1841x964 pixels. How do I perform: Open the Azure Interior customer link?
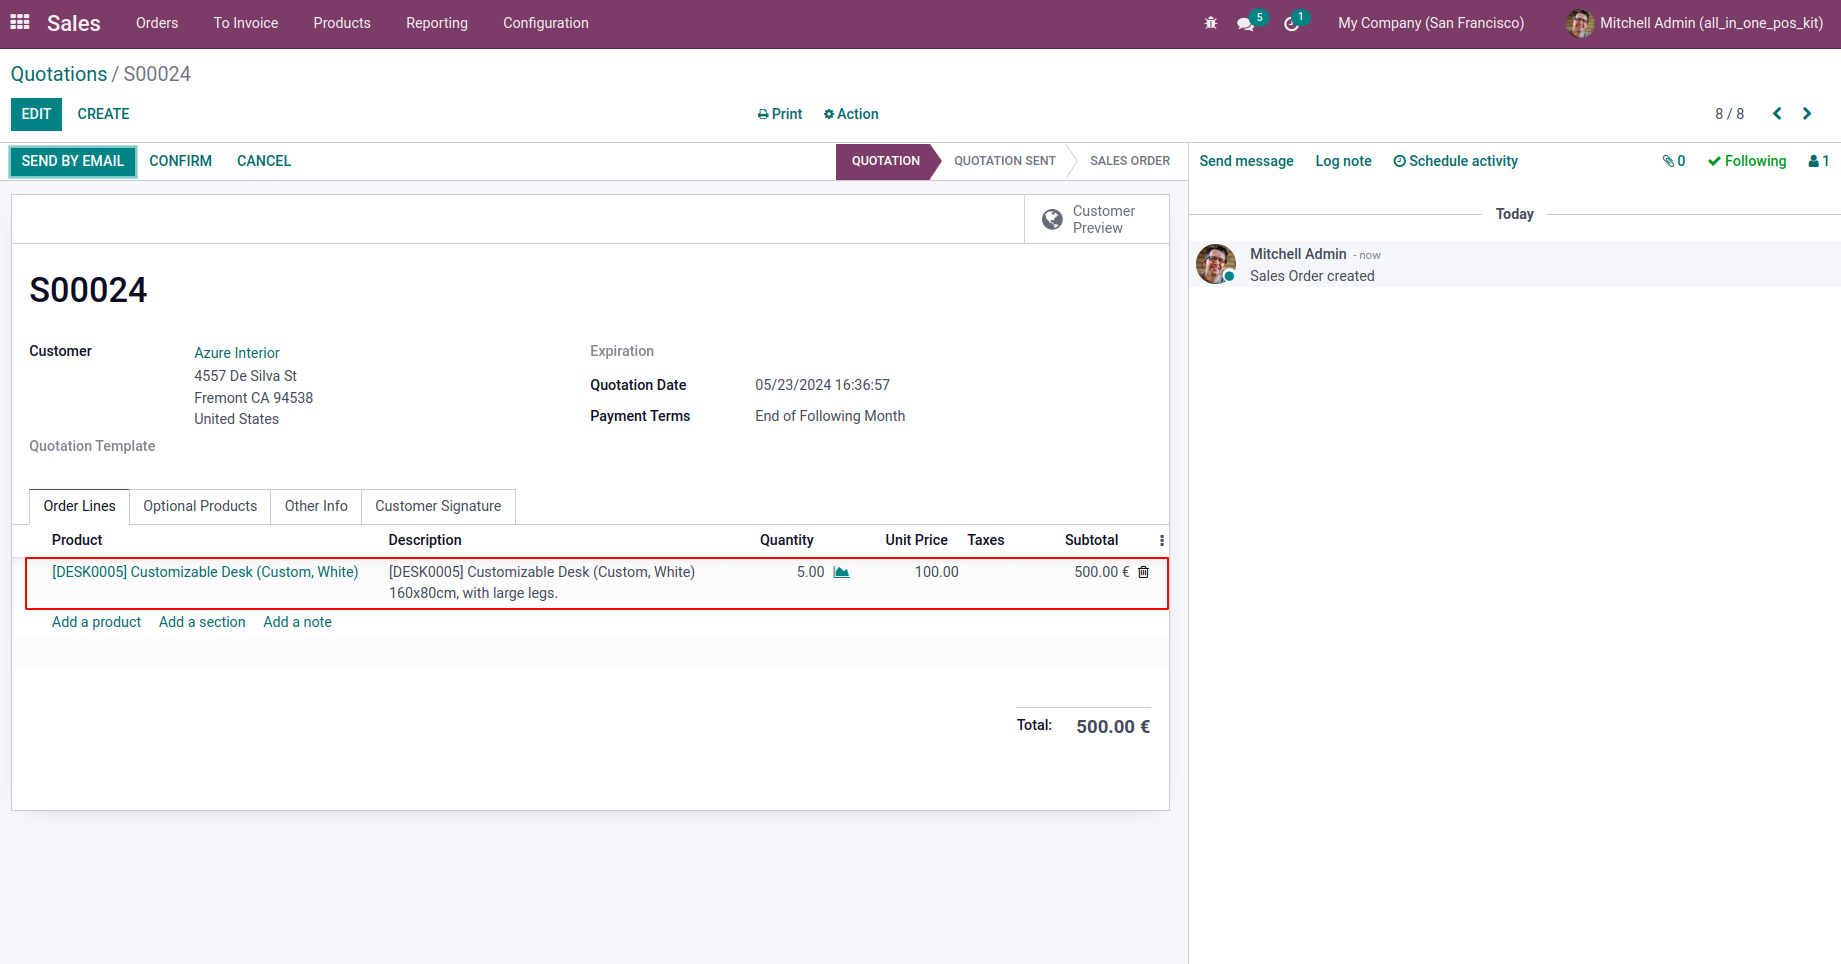(x=237, y=353)
